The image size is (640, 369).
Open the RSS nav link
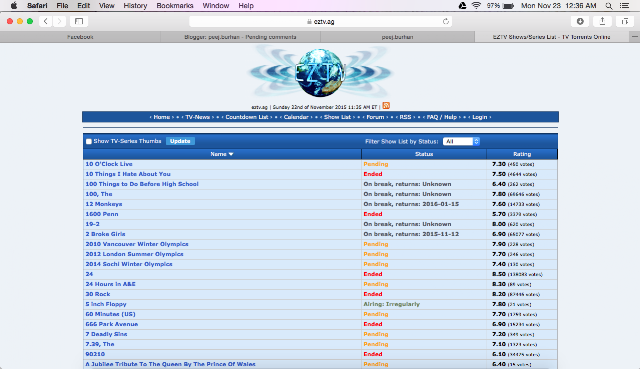coord(405,117)
